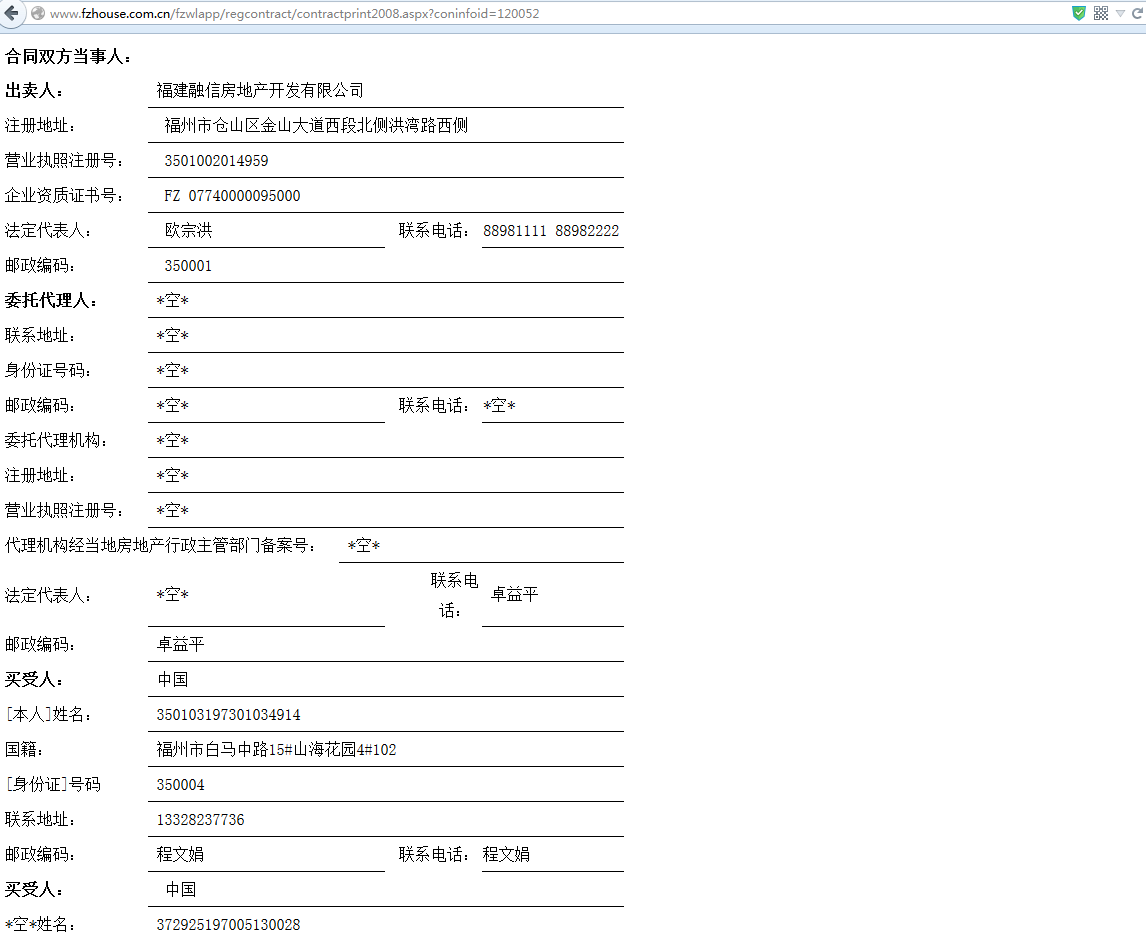Click the globe site icon in address bar

point(38,13)
